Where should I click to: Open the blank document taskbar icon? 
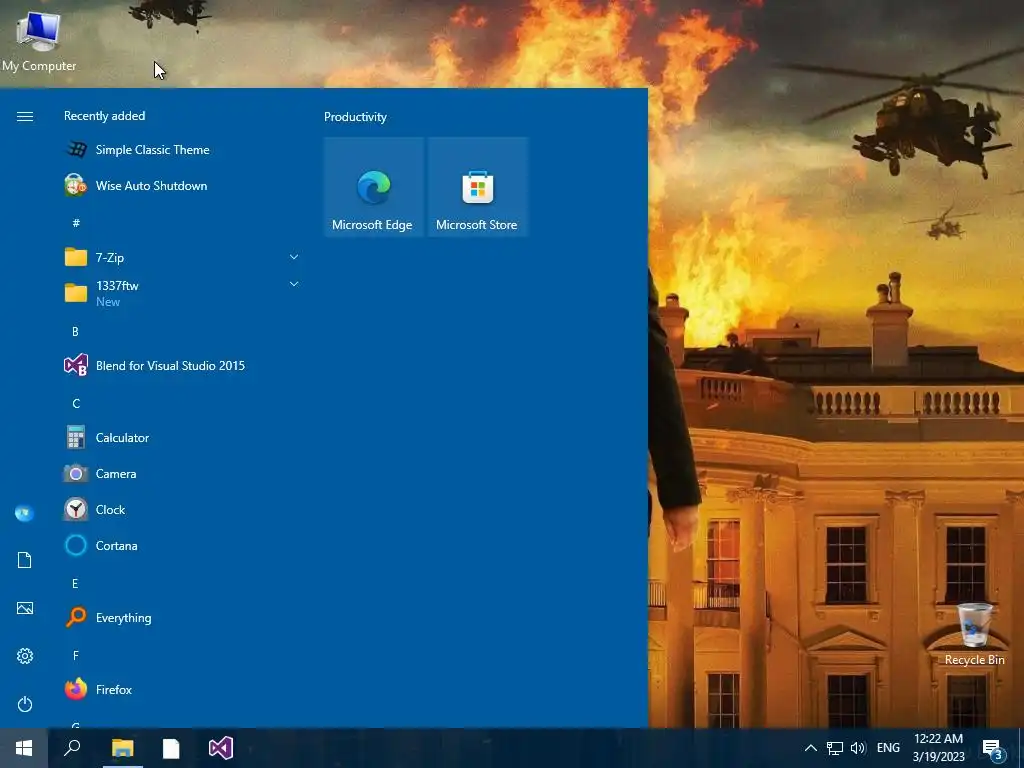171,748
